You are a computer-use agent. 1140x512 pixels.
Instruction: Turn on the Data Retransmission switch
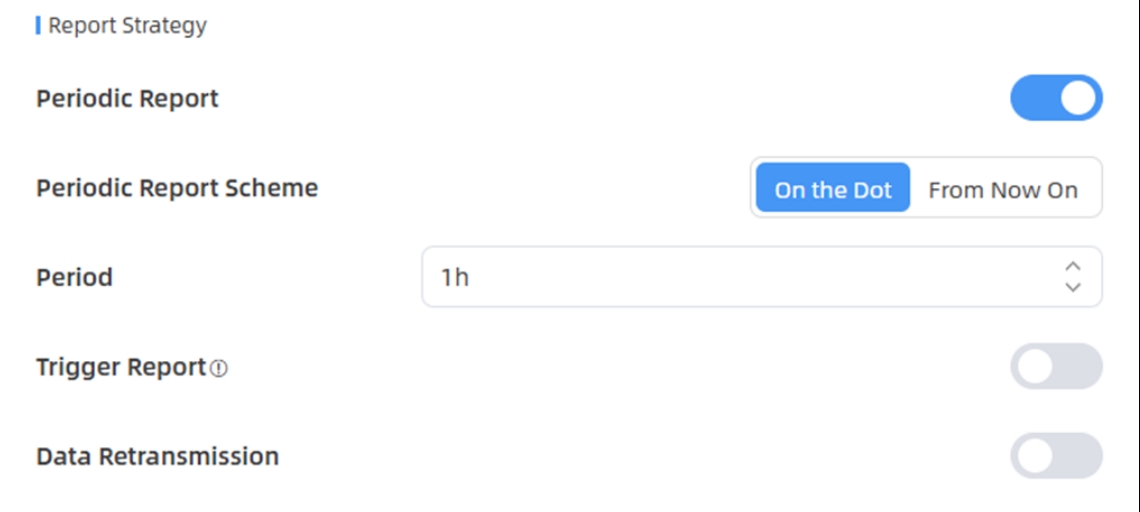pos(1056,456)
